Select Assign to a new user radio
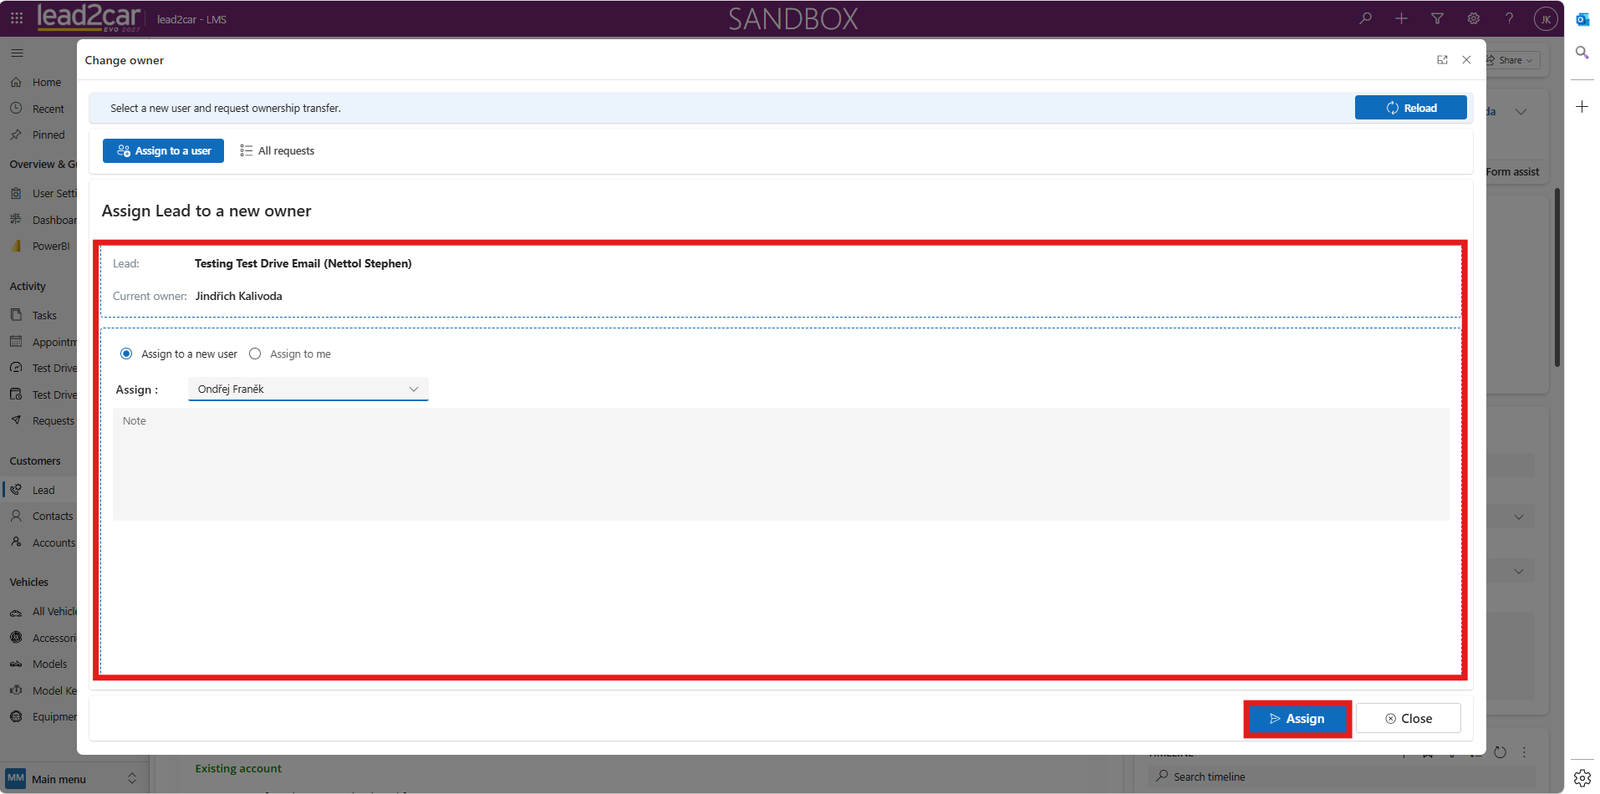The height and width of the screenshot is (794, 1600). [x=126, y=354]
